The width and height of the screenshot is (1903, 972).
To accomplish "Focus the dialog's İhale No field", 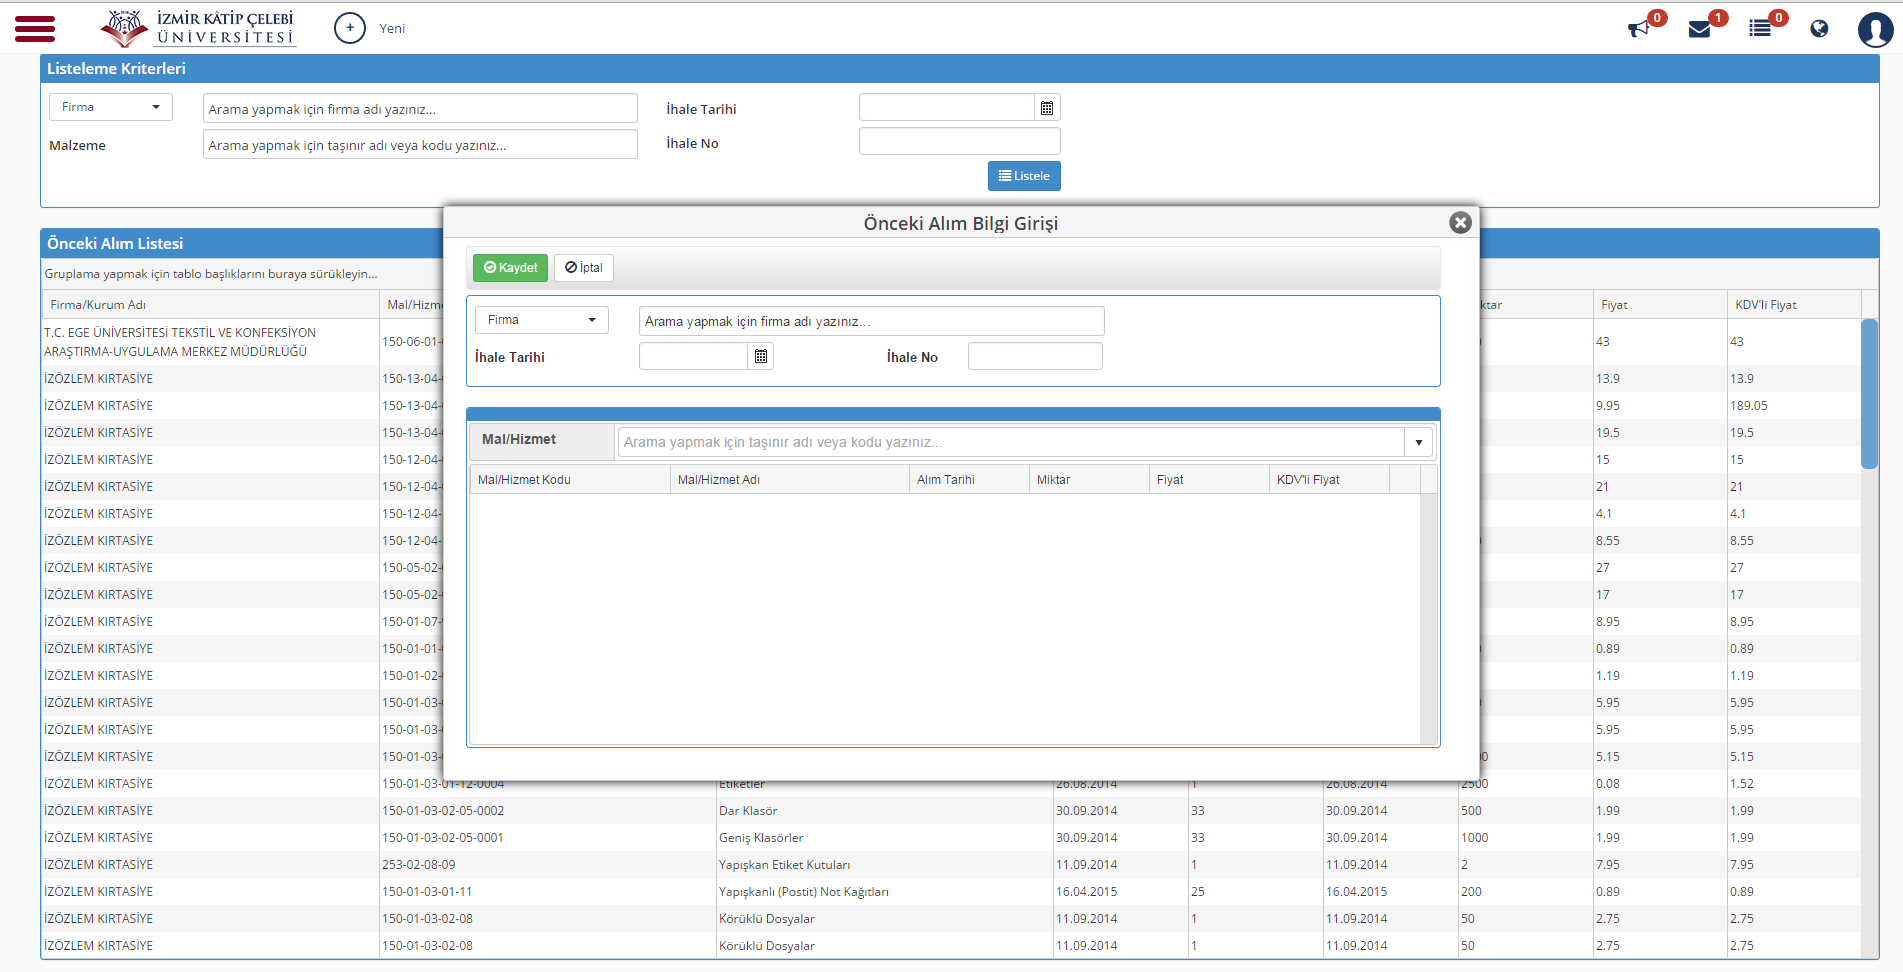I will click(x=1035, y=356).
